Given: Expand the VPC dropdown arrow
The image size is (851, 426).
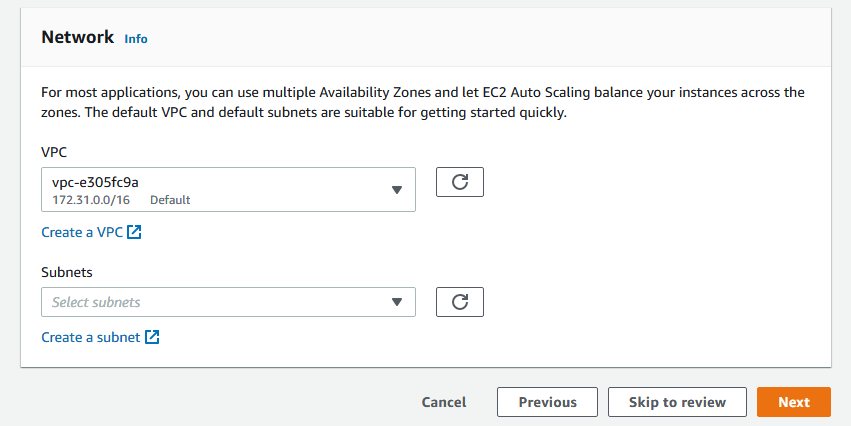Looking at the screenshot, I should [396, 190].
